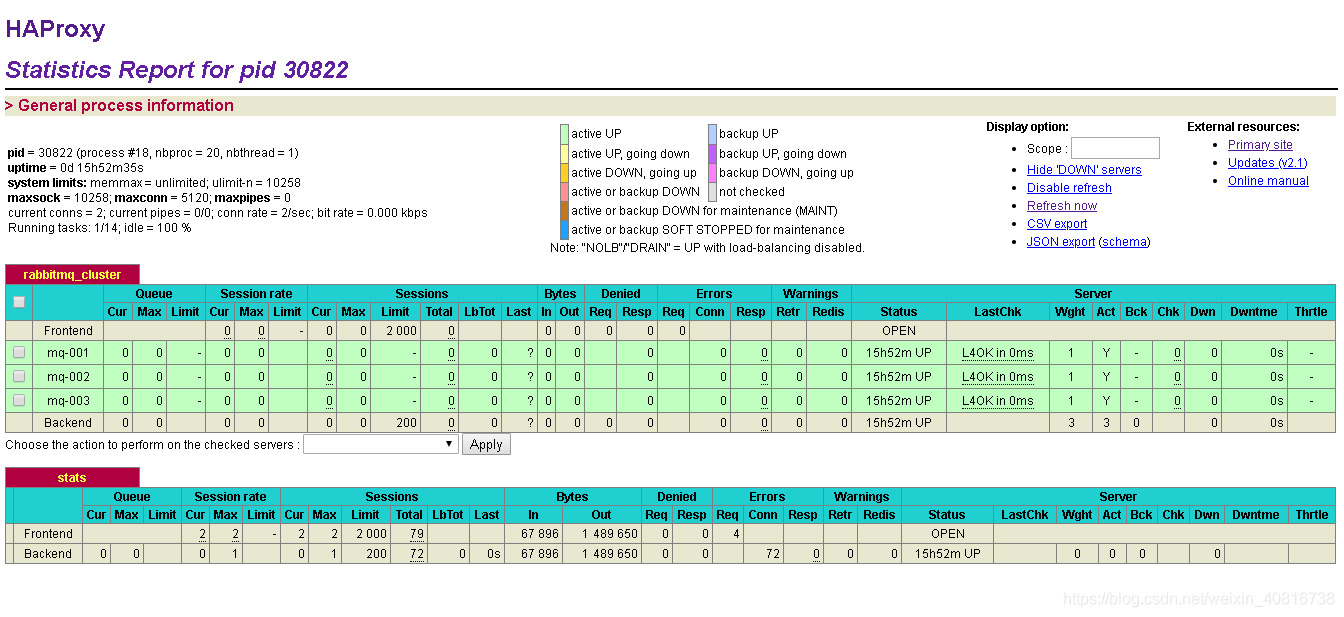This screenshot has height=617, width=1344.
Task: Click the not checked grey legend swatch
Action: 712,191
